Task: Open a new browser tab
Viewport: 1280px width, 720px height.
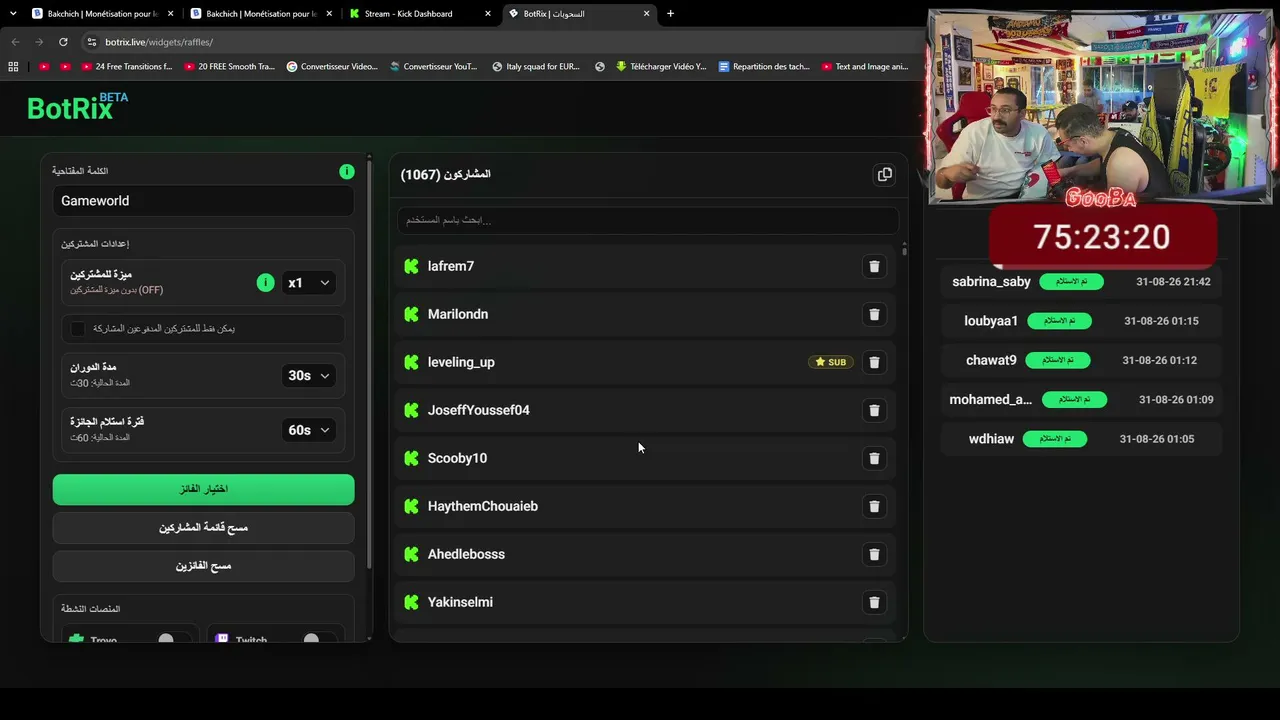Action: coord(670,14)
